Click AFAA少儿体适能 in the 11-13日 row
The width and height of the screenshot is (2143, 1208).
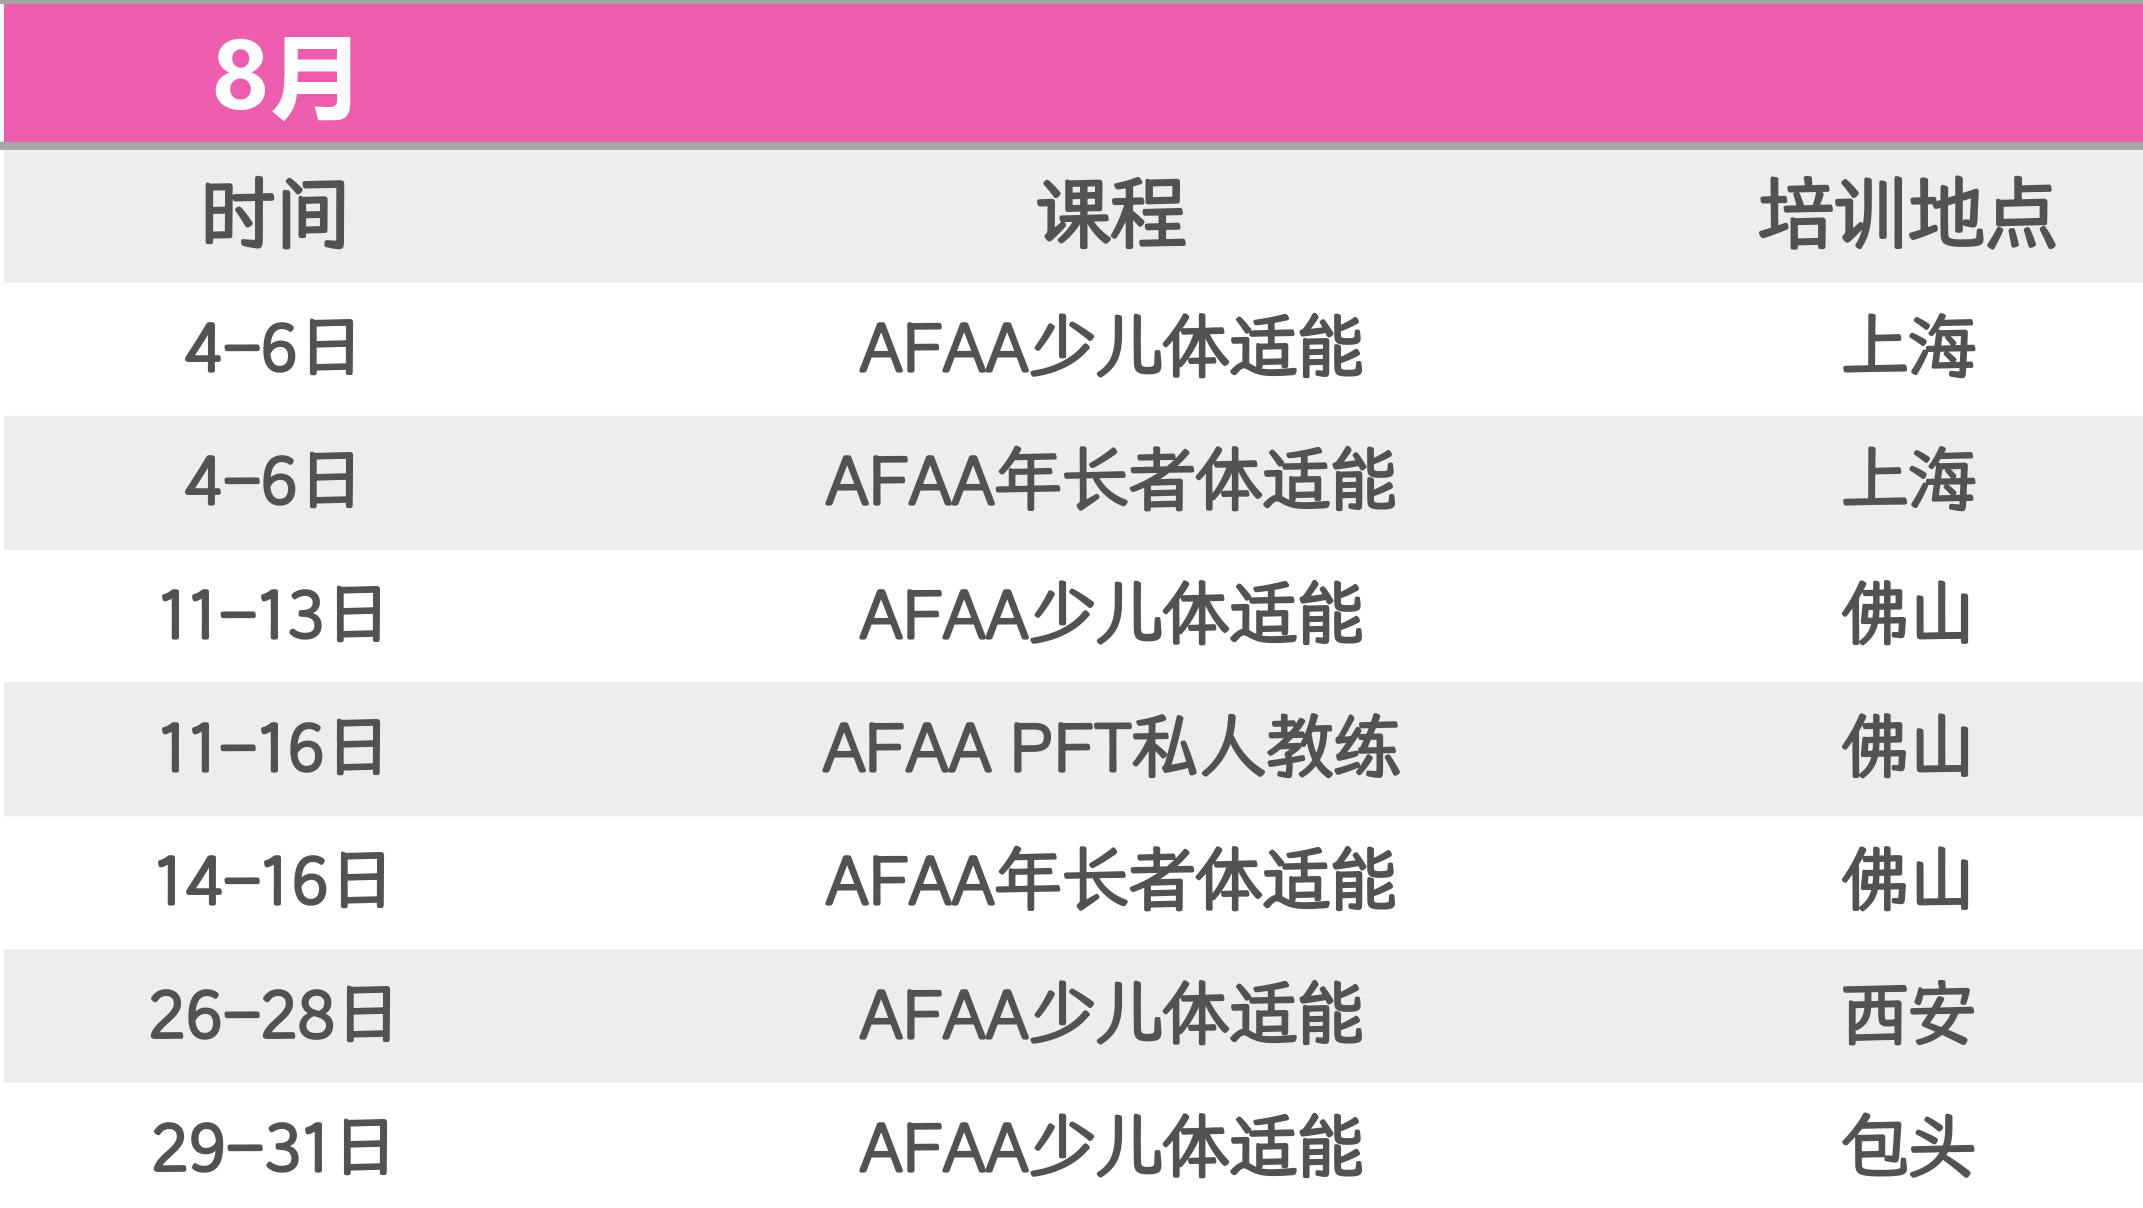pos(1111,614)
